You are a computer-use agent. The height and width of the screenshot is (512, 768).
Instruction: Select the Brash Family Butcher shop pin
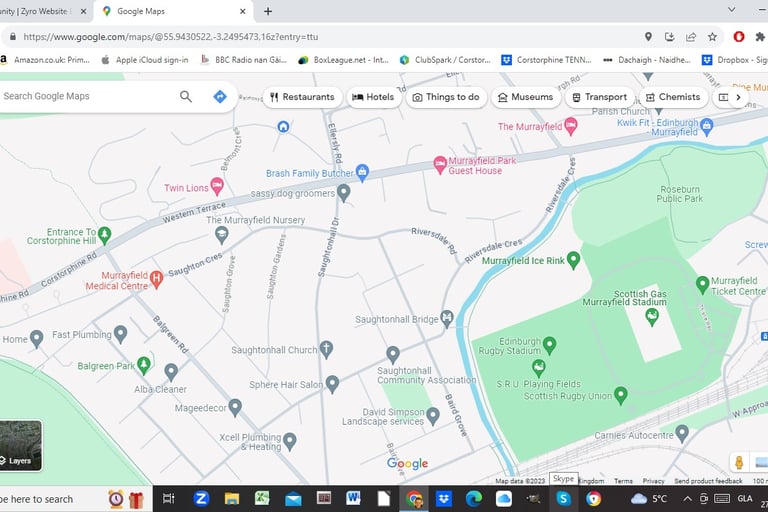tap(362, 172)
